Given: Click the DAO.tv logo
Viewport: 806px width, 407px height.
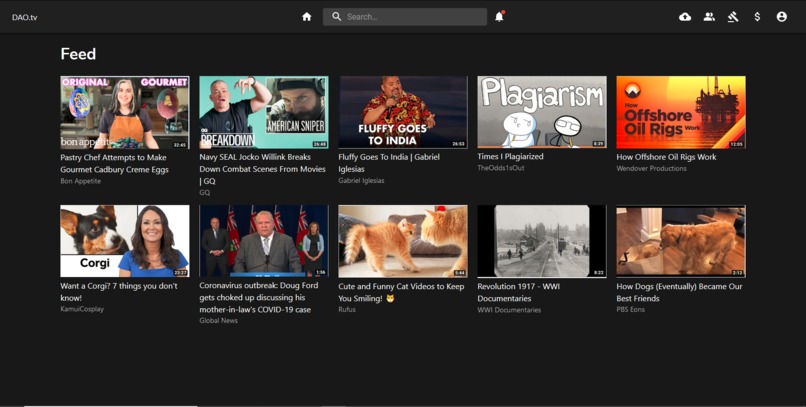Looking at the screenshot, I should click(25, 17).
